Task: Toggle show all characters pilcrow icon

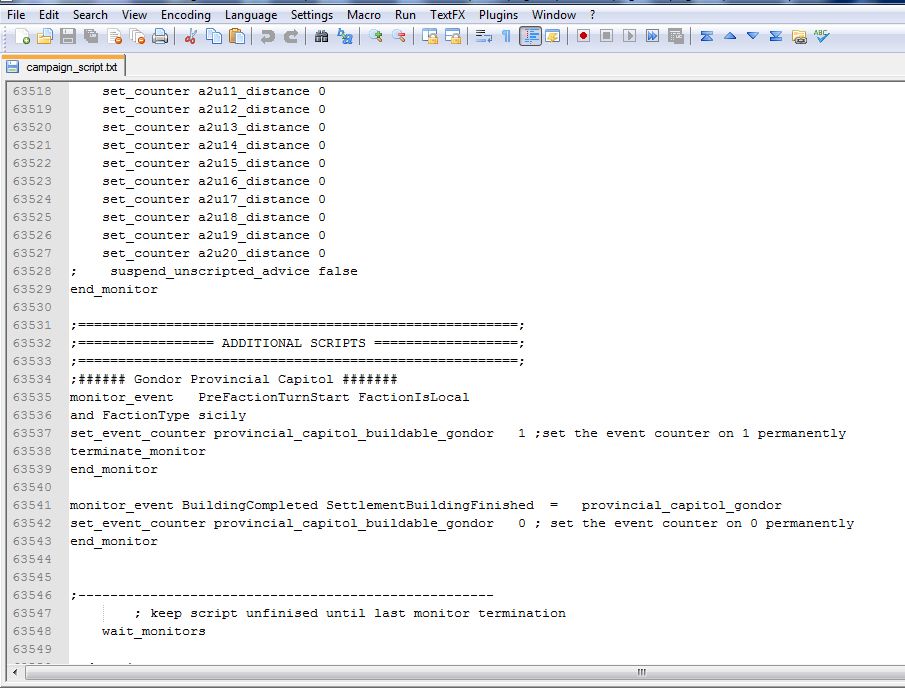Action: pos(506,36)
